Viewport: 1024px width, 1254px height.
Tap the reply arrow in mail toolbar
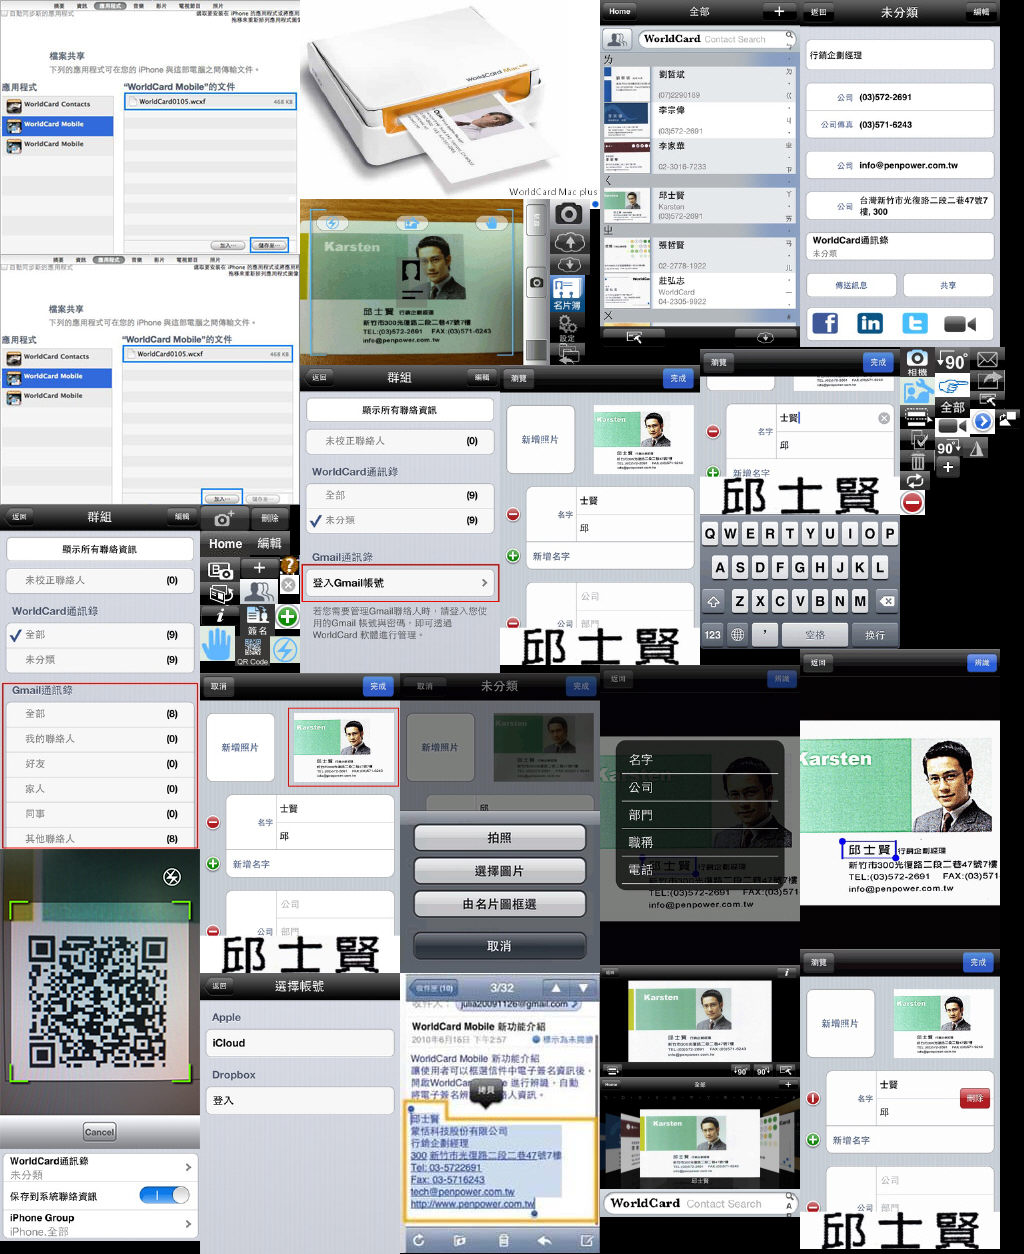pos(544,1240)
